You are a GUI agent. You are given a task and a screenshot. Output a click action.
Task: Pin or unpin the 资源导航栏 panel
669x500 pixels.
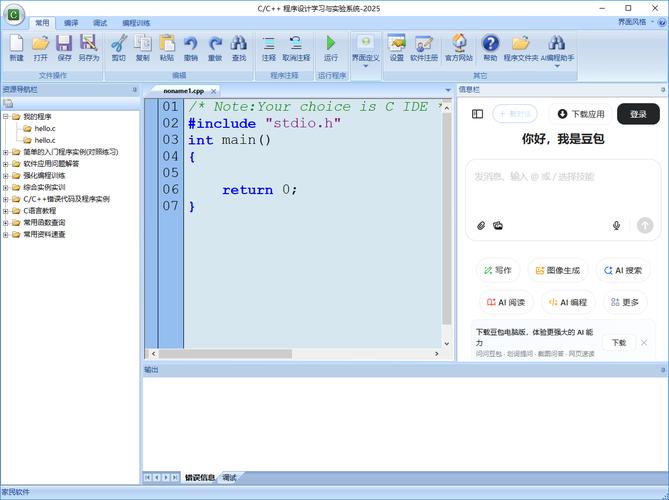[134, 90]
